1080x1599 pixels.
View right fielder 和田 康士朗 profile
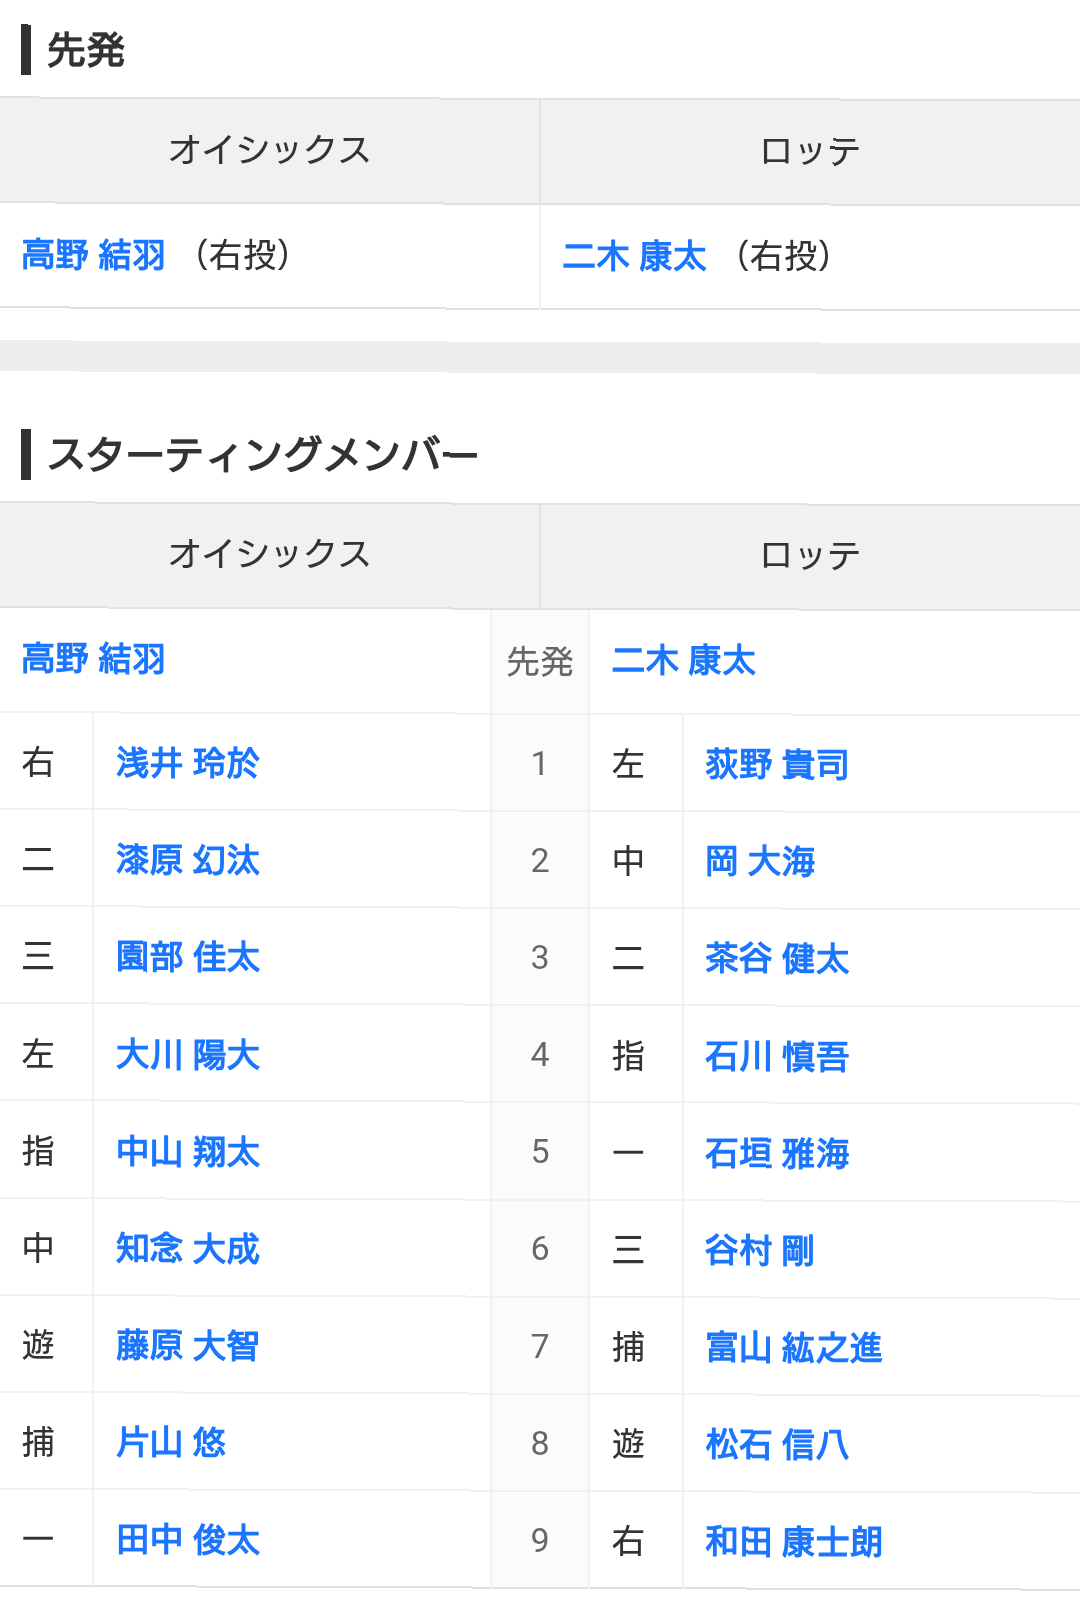794,1541
